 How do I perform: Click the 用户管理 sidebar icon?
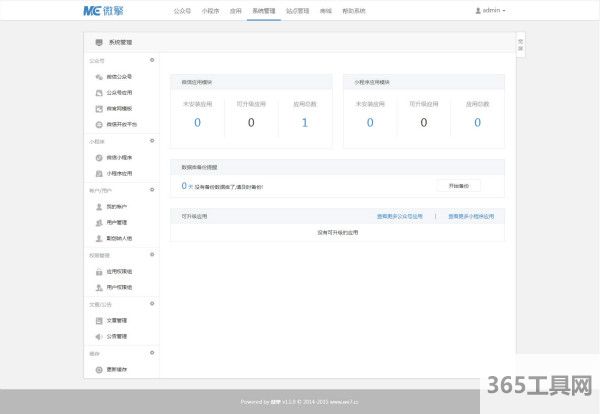[98, 222]
